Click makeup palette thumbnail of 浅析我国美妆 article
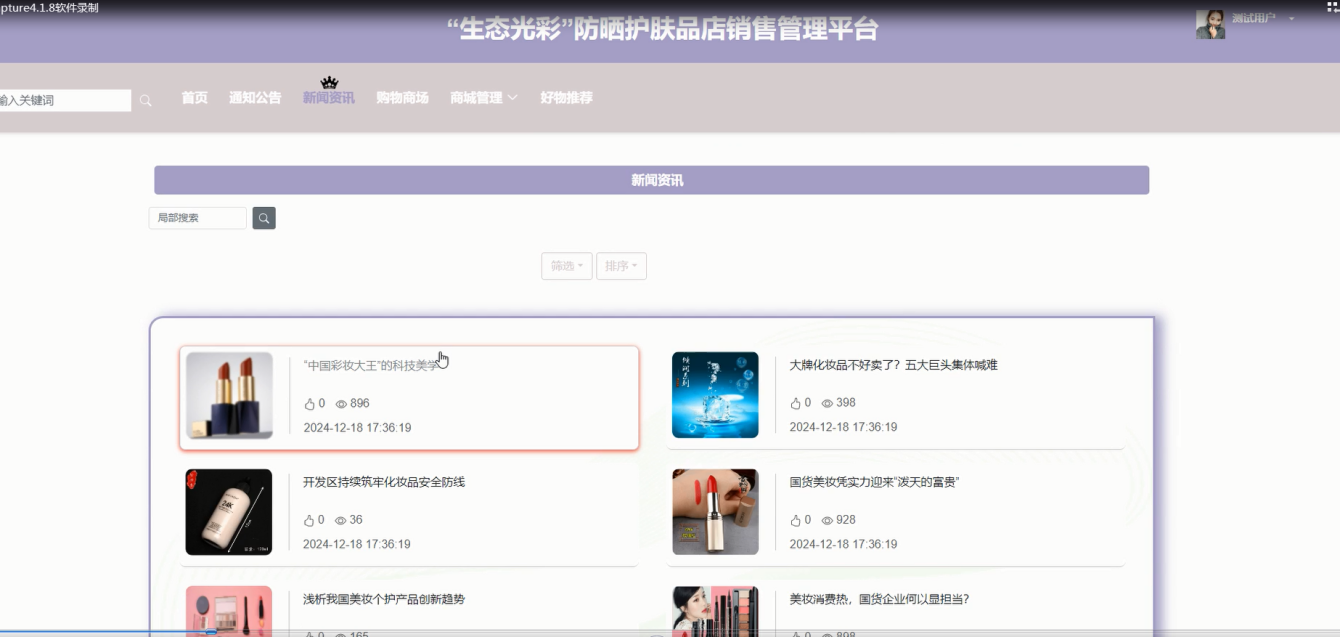Screen dimensions: 1340x637 click(229, 610)
